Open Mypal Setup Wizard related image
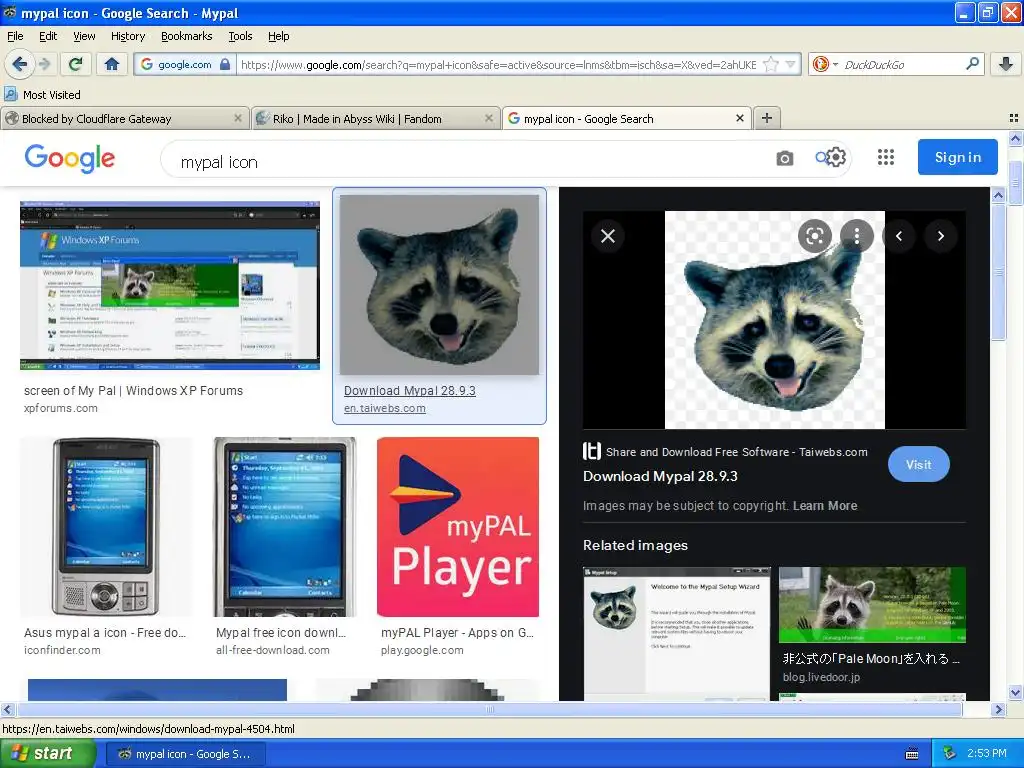This screenshot has width=1024, height=768. (677, 633)
